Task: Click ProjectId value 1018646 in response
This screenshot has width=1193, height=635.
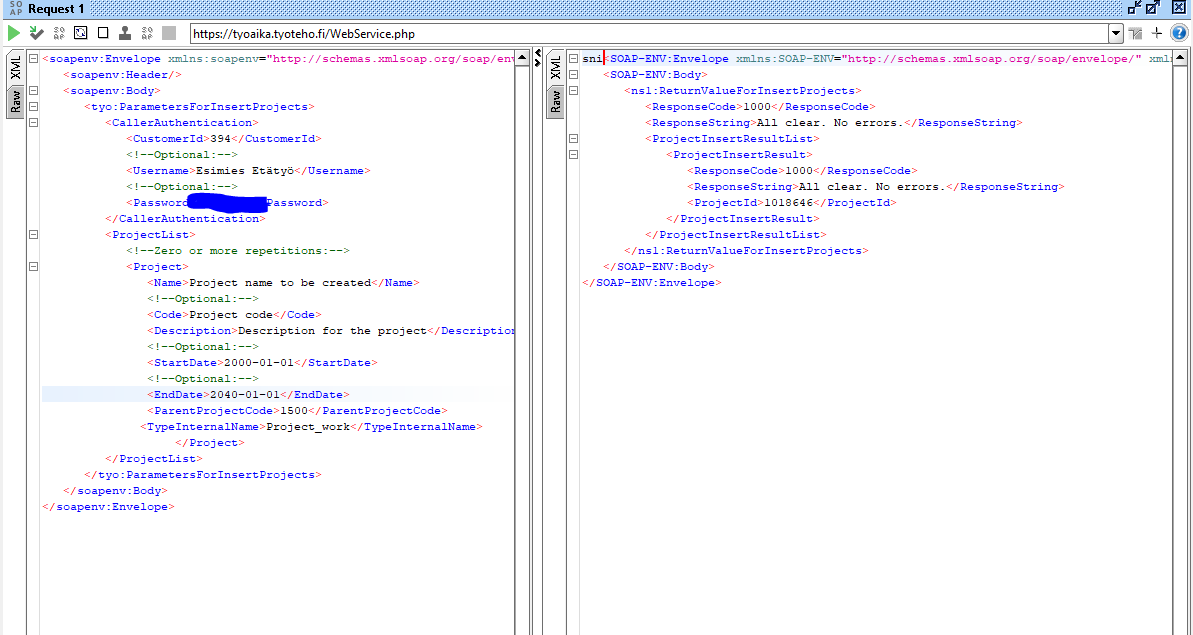Action: click(788, 202)
